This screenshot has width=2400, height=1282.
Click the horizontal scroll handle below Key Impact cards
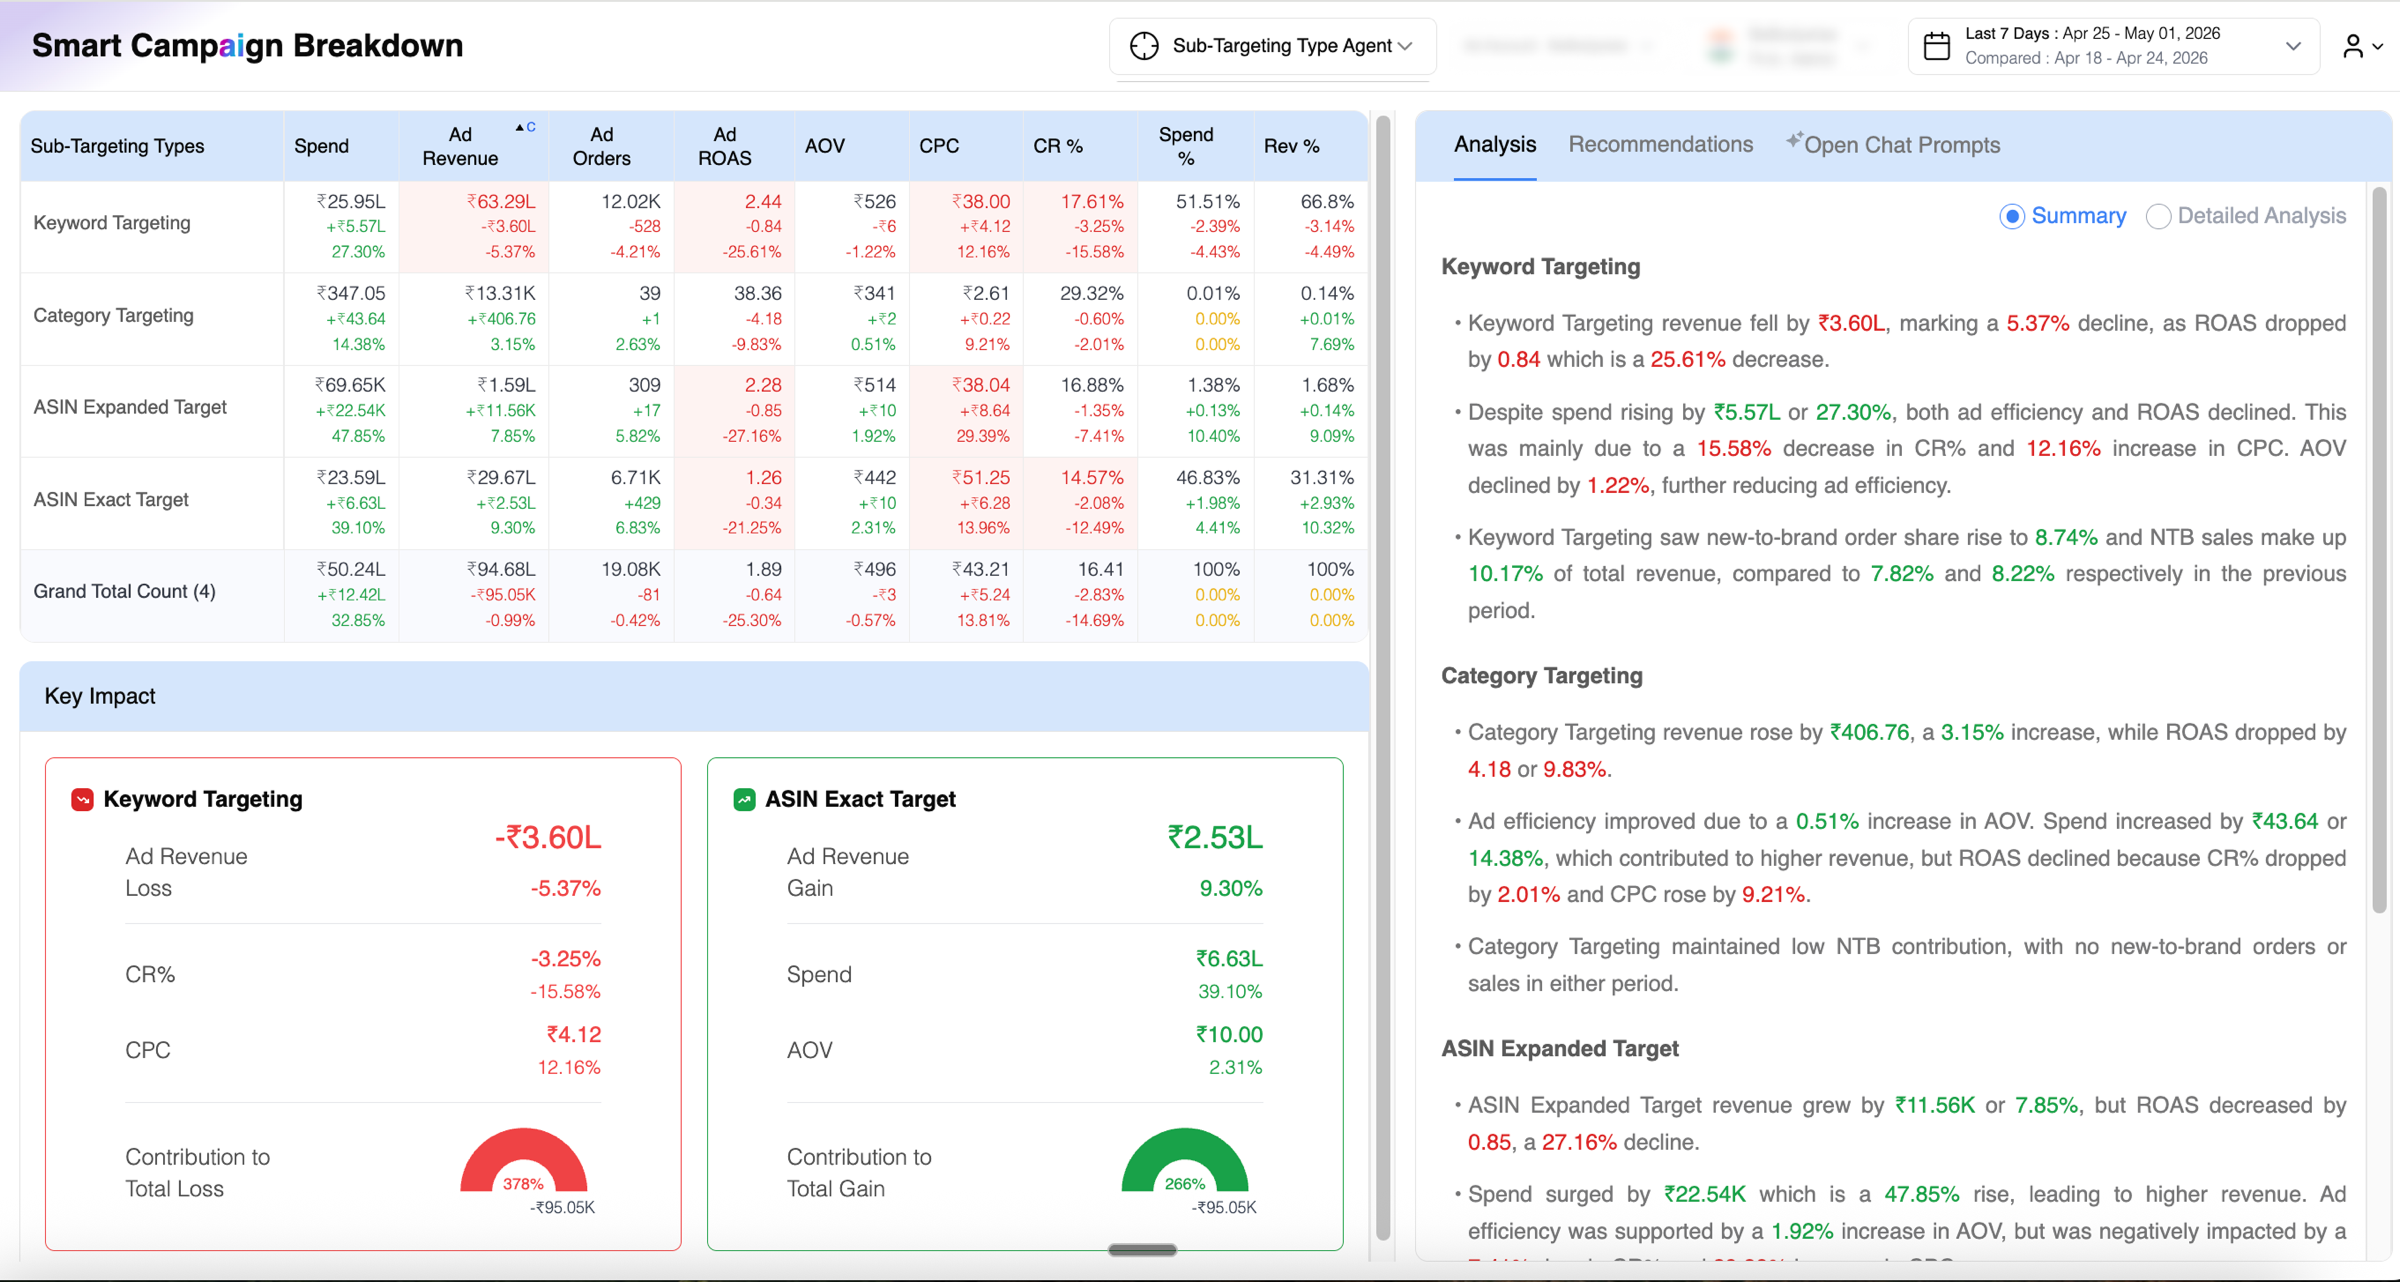[x=1142, y=1250]
